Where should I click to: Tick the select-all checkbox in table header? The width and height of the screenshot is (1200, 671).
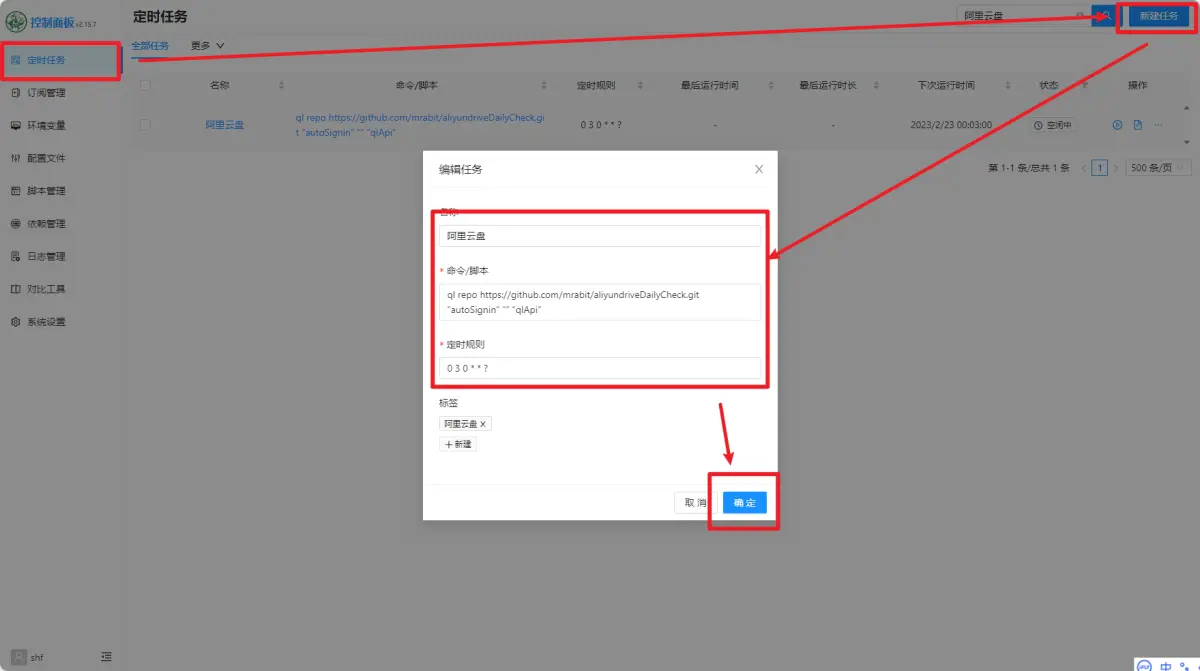[x=145, y=85]
